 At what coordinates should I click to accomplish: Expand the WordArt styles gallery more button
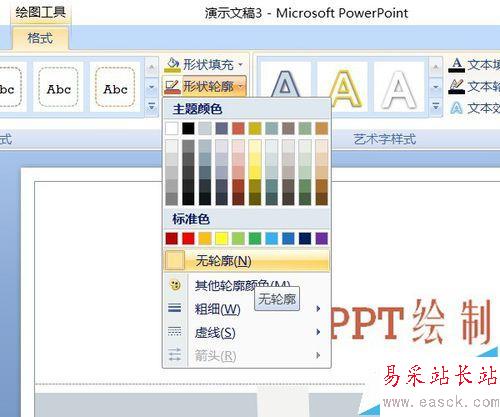[436, 107]
